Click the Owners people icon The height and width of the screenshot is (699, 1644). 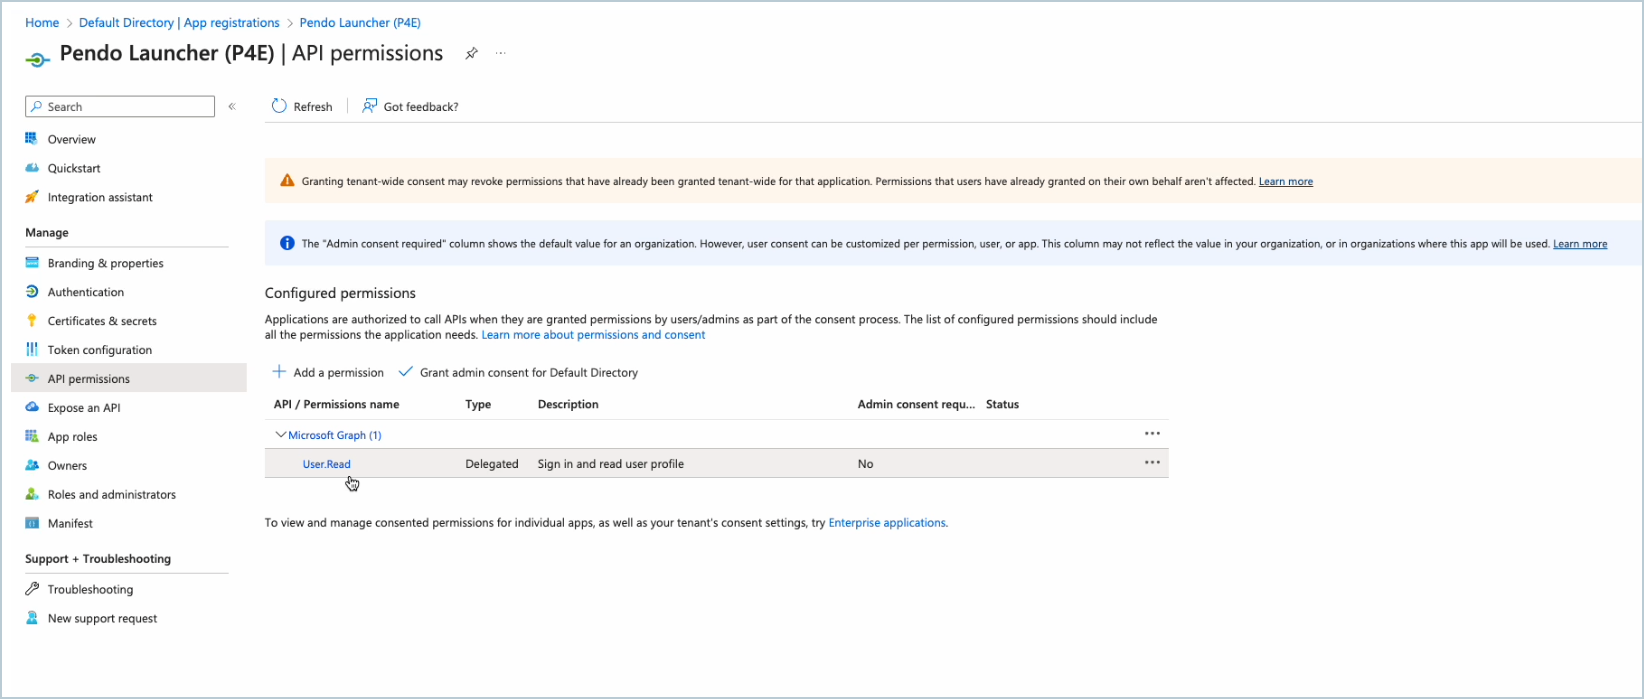click(31, 466)
